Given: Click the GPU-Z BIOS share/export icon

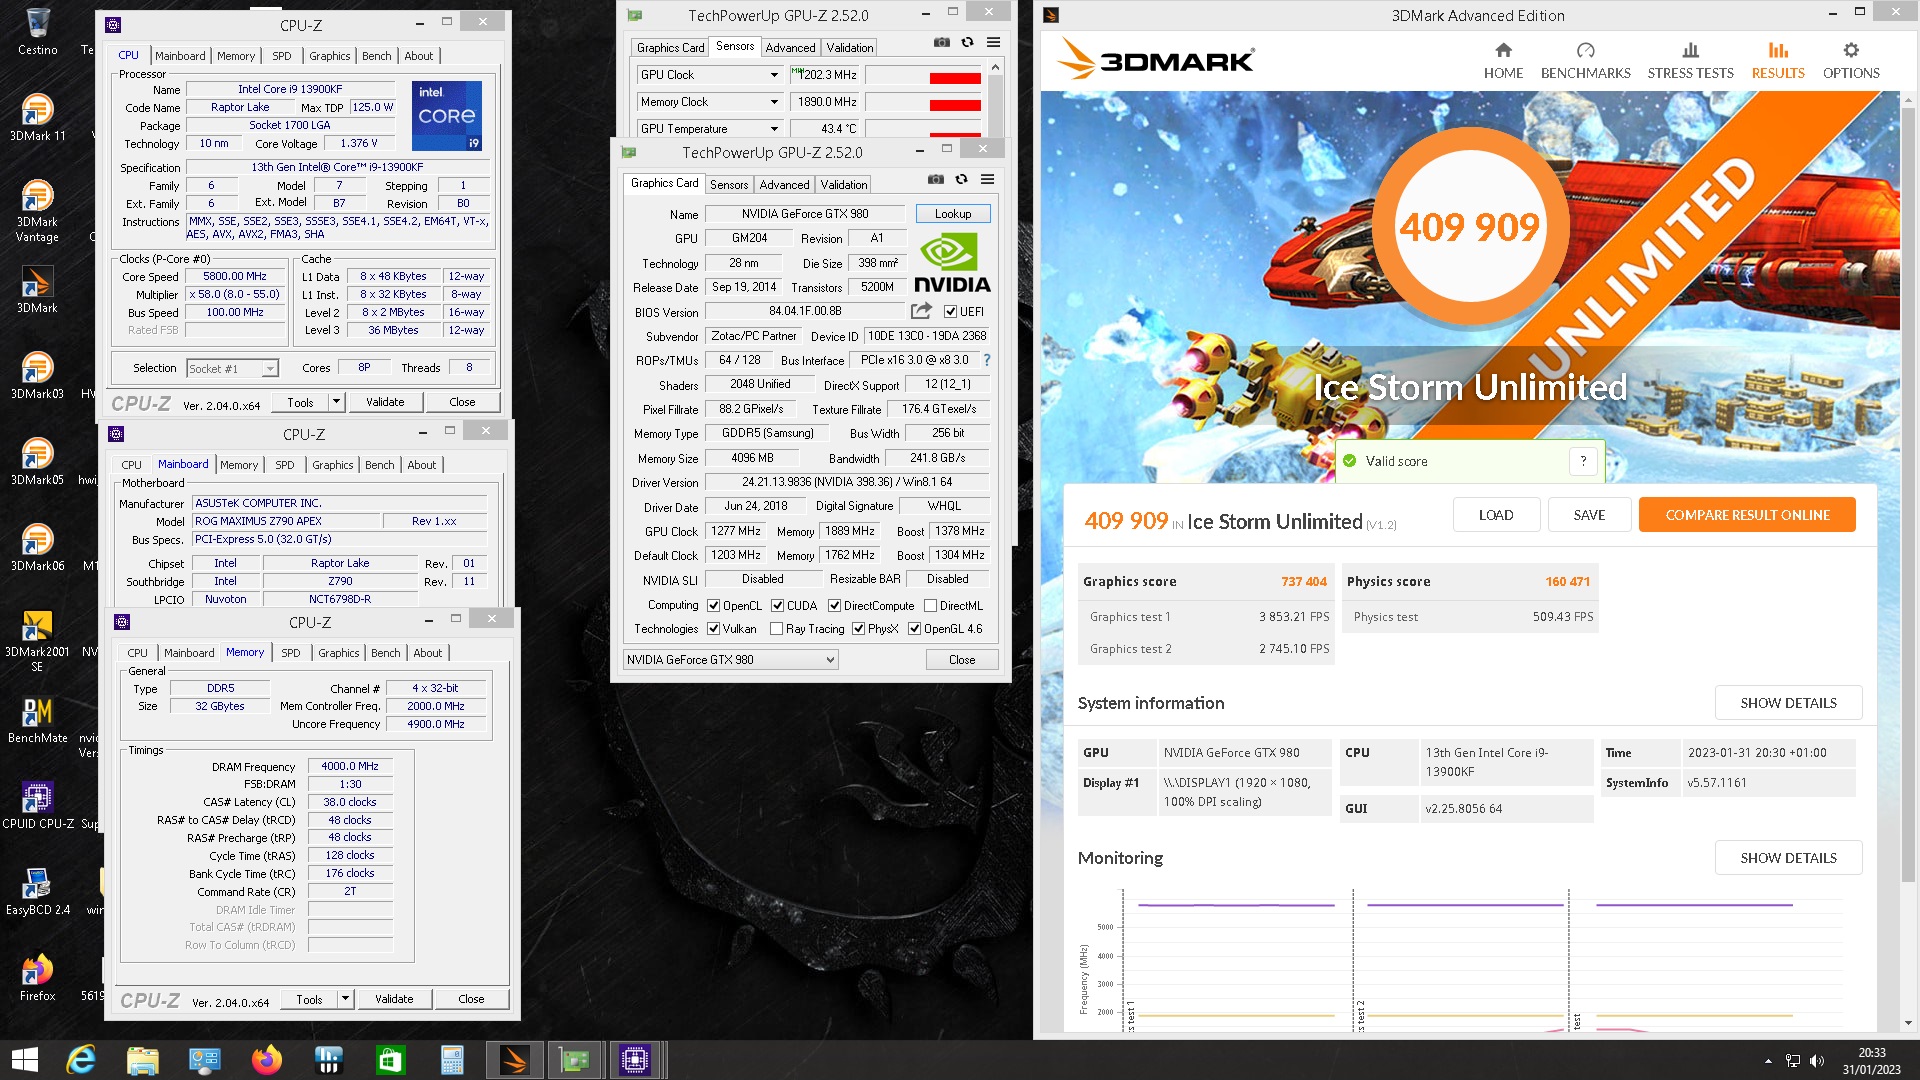Looking at the screenshot, I should (921, 311).
